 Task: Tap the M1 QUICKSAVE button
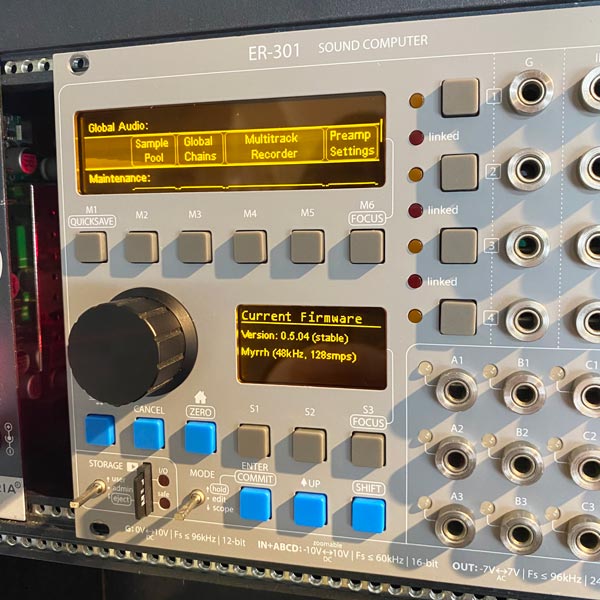click(x=91, y=247)
